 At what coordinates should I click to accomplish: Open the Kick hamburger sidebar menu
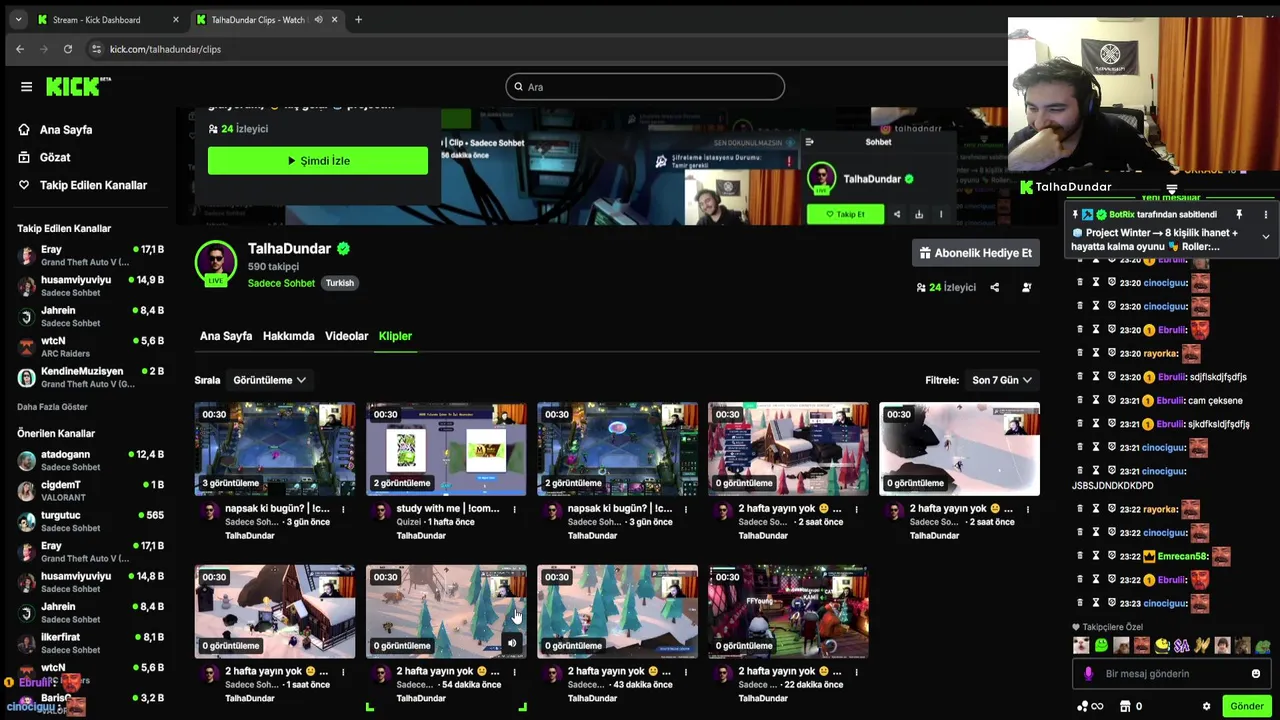pyautogui.click(x=26, y=87)
